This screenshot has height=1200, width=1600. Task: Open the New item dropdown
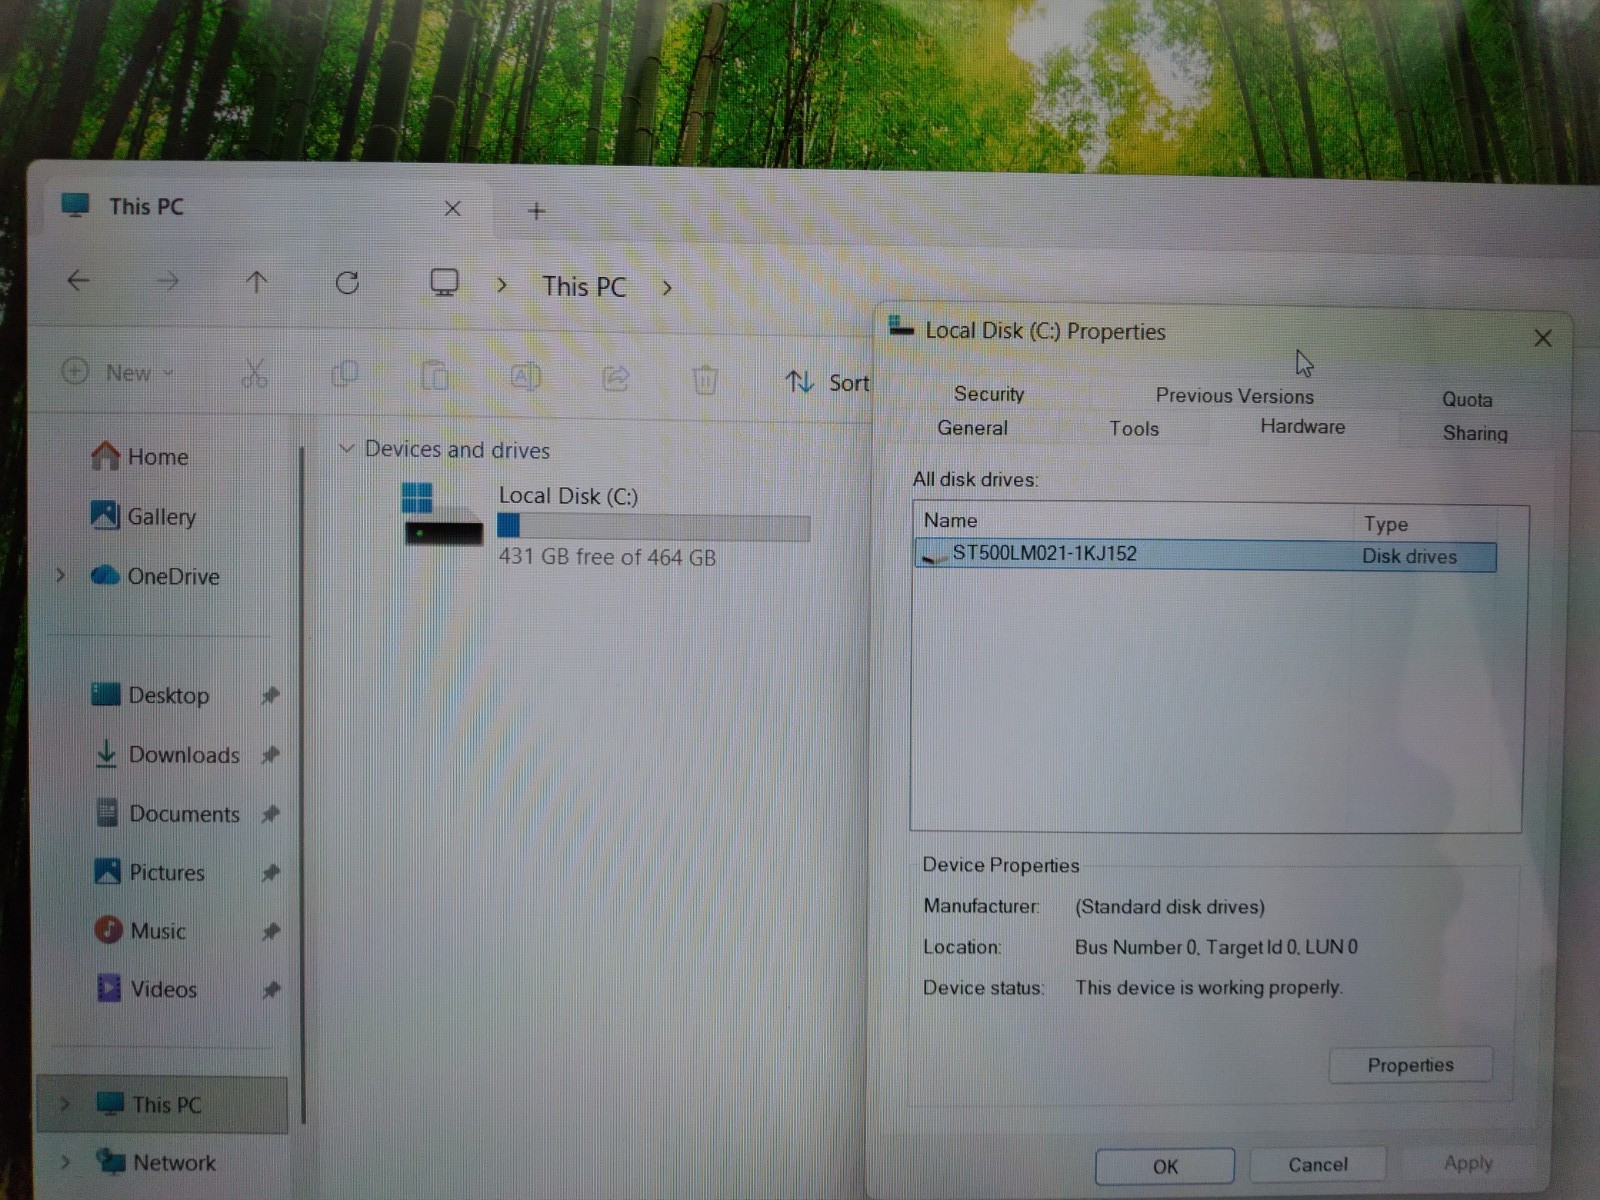click(x=117, y=372)
